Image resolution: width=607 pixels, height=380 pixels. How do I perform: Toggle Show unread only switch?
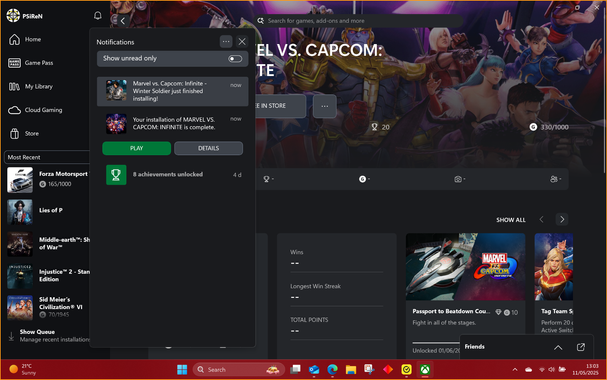235,59
